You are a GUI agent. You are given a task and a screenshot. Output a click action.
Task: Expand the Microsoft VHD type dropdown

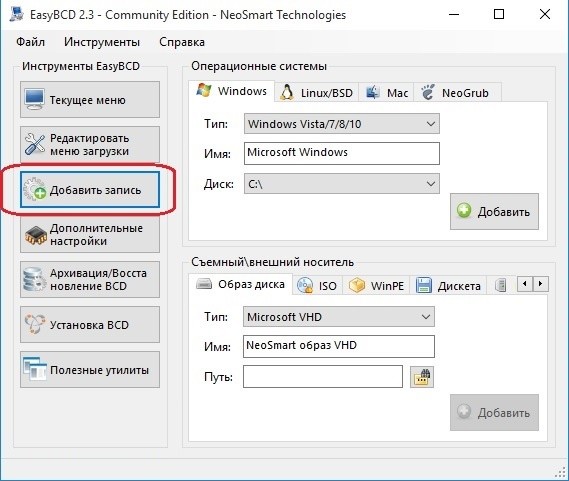339,317
